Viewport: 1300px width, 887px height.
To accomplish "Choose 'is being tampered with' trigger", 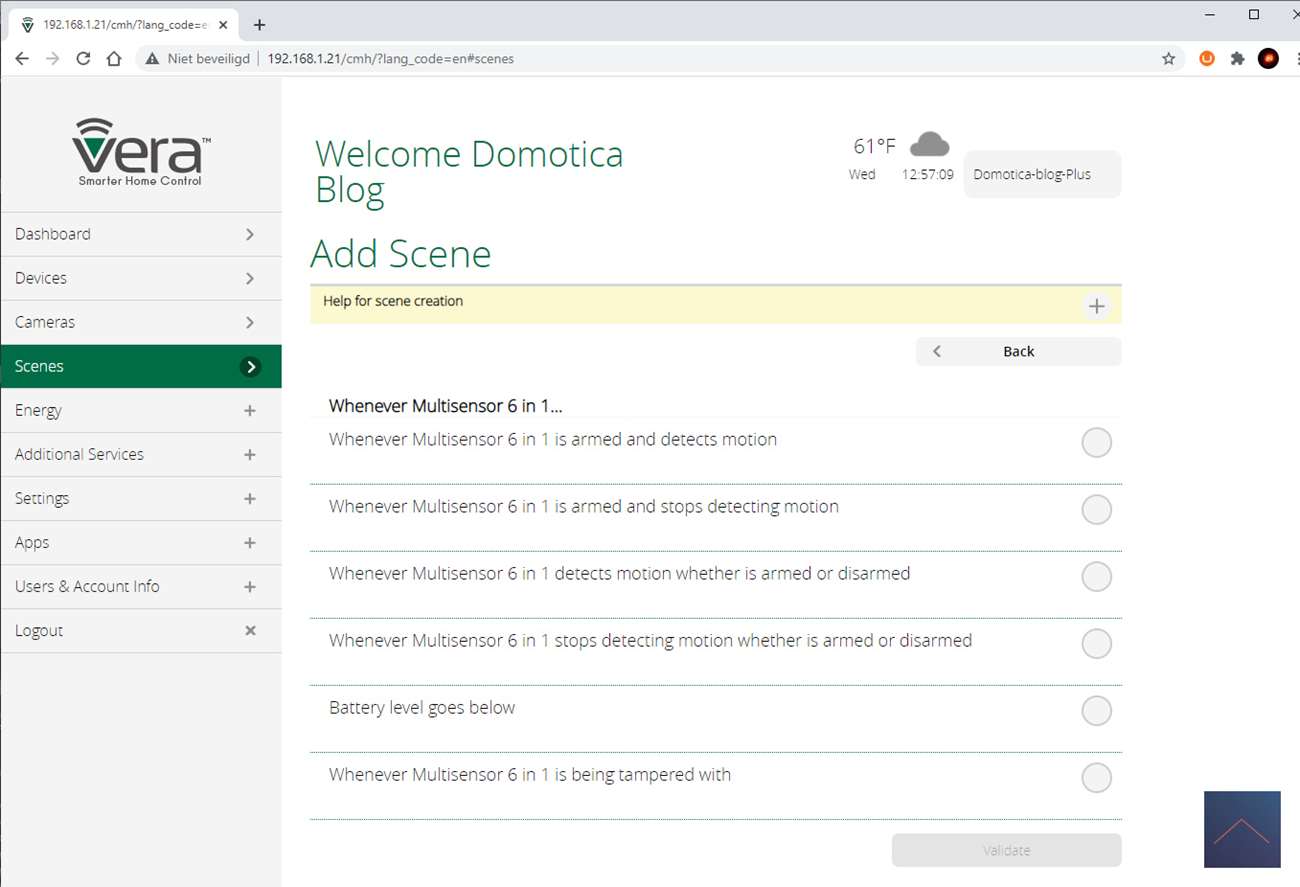I will coord(1096,778).
